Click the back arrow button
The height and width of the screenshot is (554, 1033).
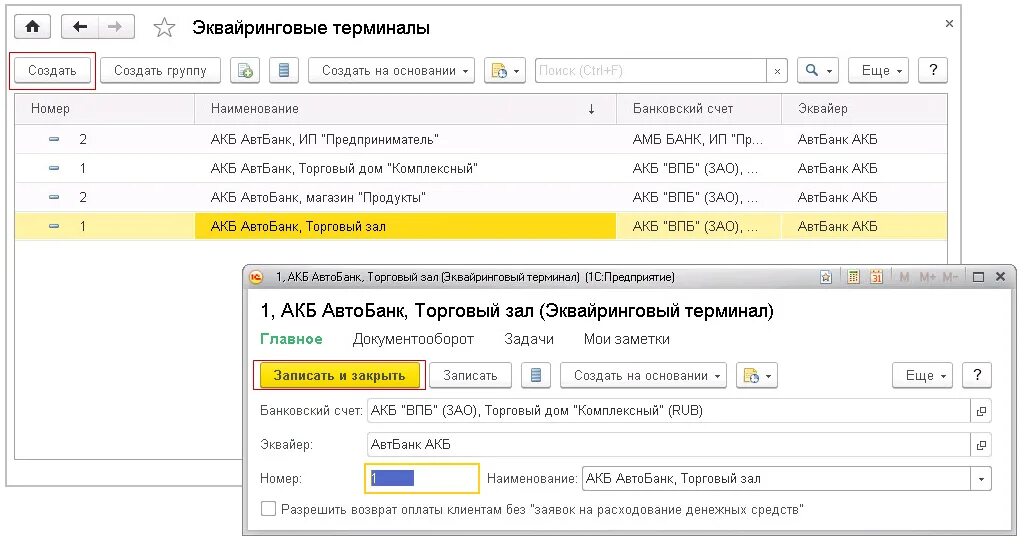point(80,26)
